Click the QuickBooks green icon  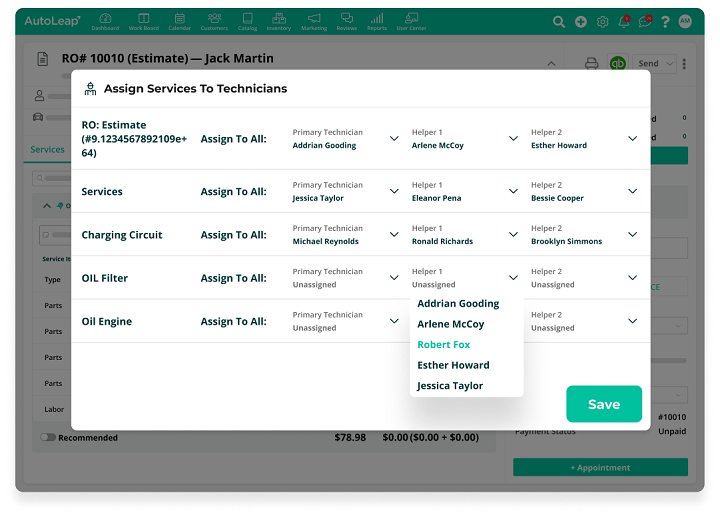[618, 63]
